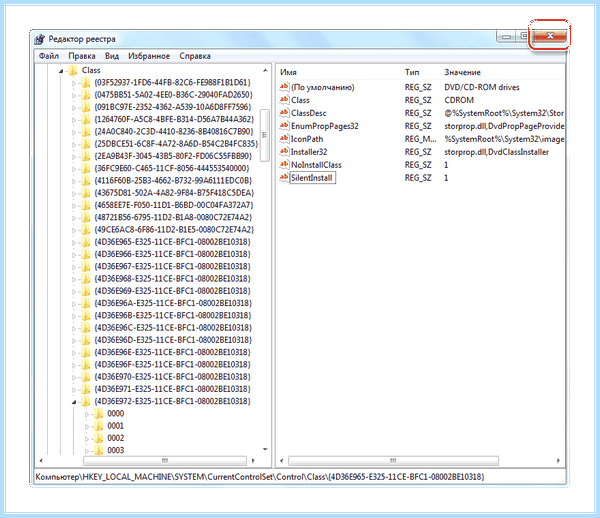Select key {4D36E96C-E325-11CE-BFC1-08002BE10318}

(173, 327)
